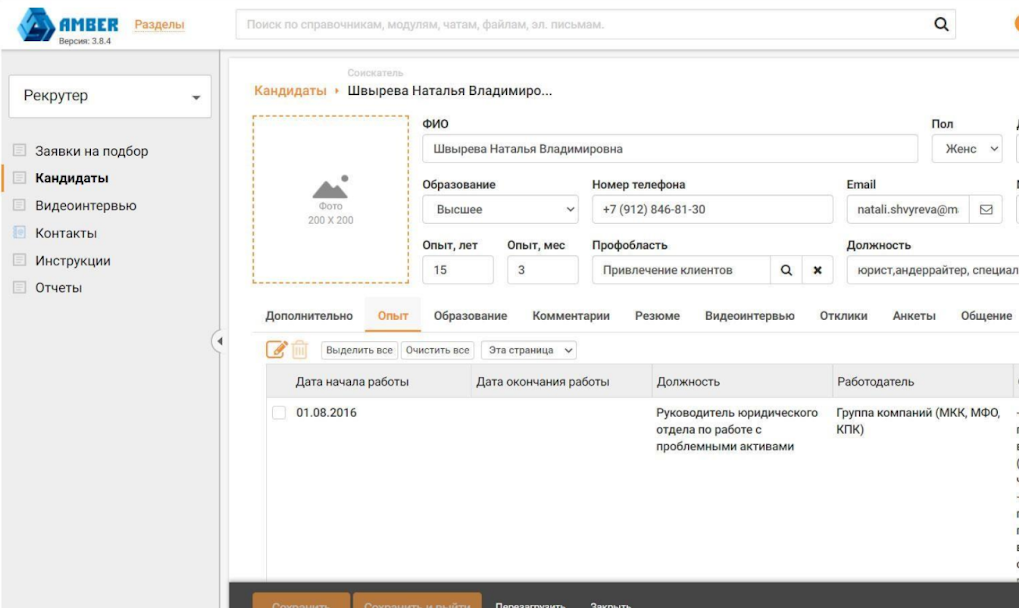
Task: Switch to the Комментарии tab
Action: point(571,316)
